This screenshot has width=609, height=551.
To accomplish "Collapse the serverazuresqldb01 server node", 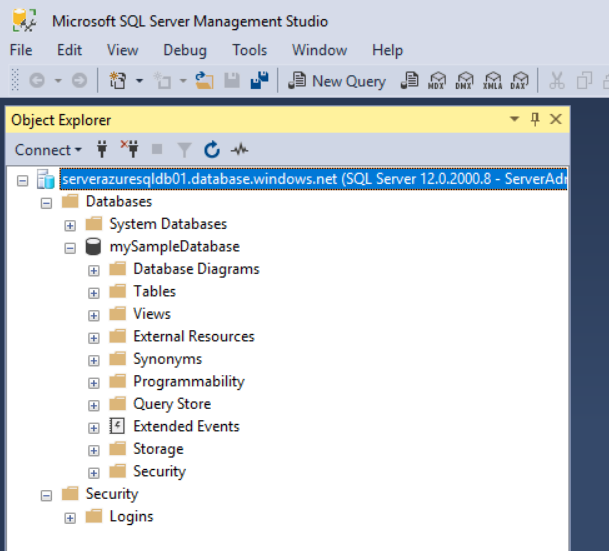I will click(23, 181).
